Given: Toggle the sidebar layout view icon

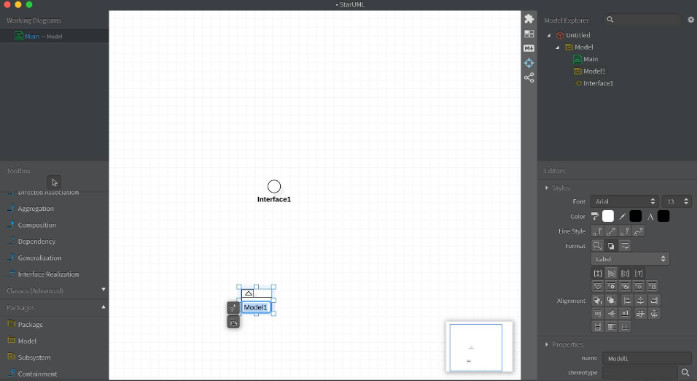Looking at the screenshot, I should (x=529, y=34).
